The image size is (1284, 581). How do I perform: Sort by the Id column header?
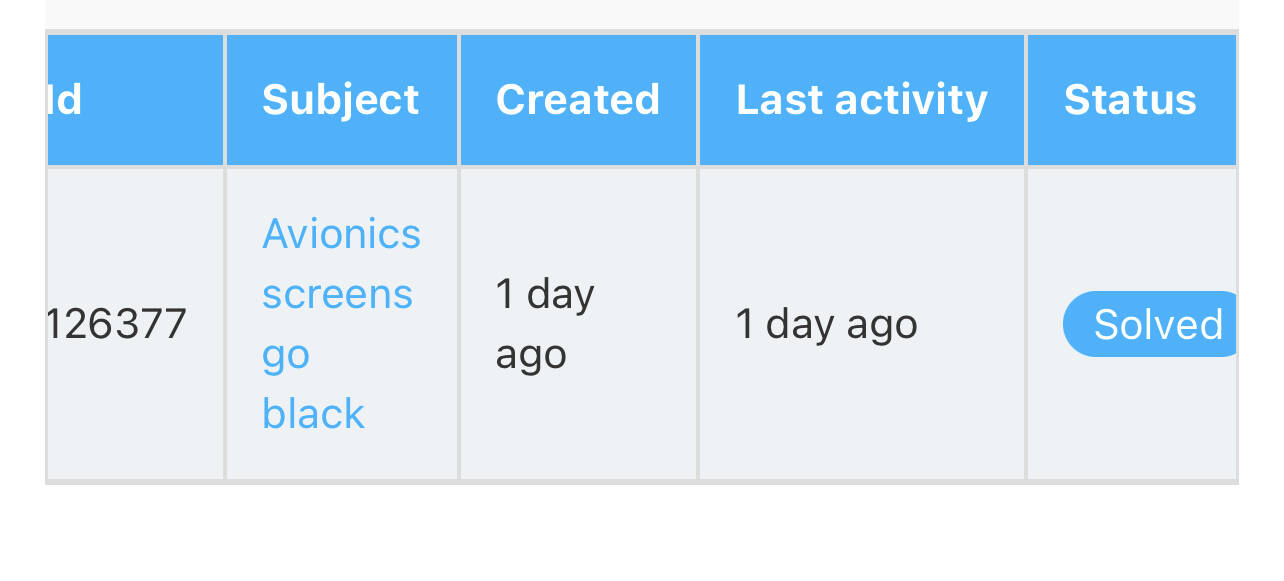[66, 100]
